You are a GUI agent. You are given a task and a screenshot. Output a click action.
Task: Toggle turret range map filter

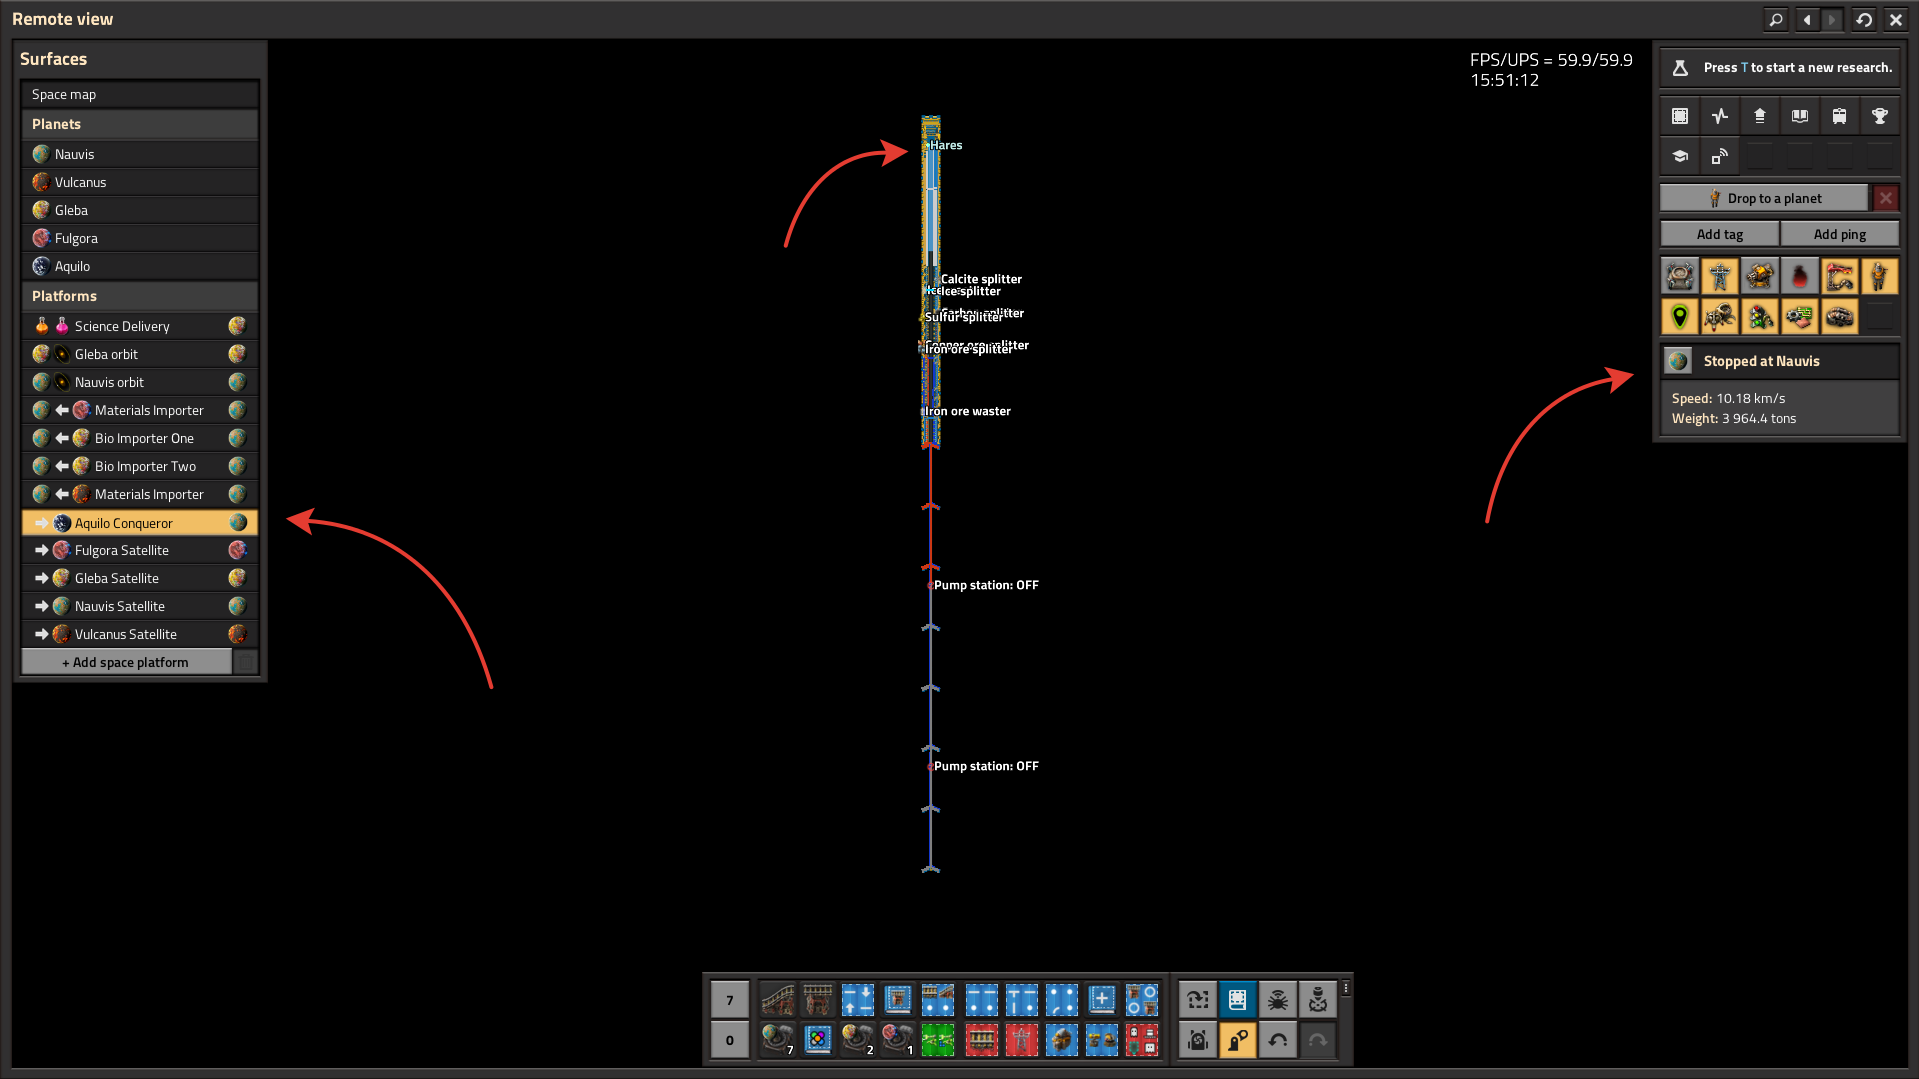tap(1760, 276)
